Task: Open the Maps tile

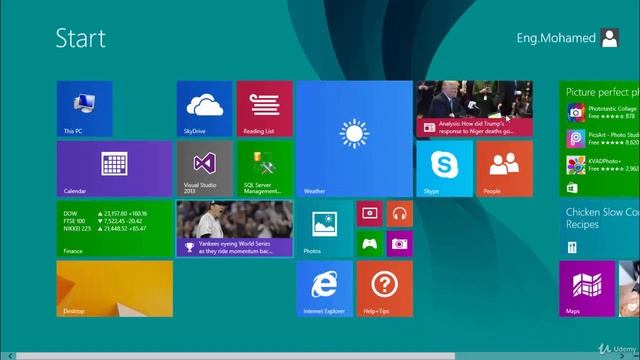Action: coord(587,289)
